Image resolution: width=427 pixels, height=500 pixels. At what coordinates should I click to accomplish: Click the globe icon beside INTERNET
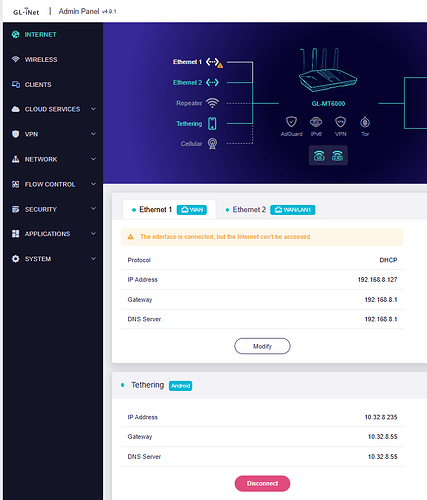coord(15,35)
